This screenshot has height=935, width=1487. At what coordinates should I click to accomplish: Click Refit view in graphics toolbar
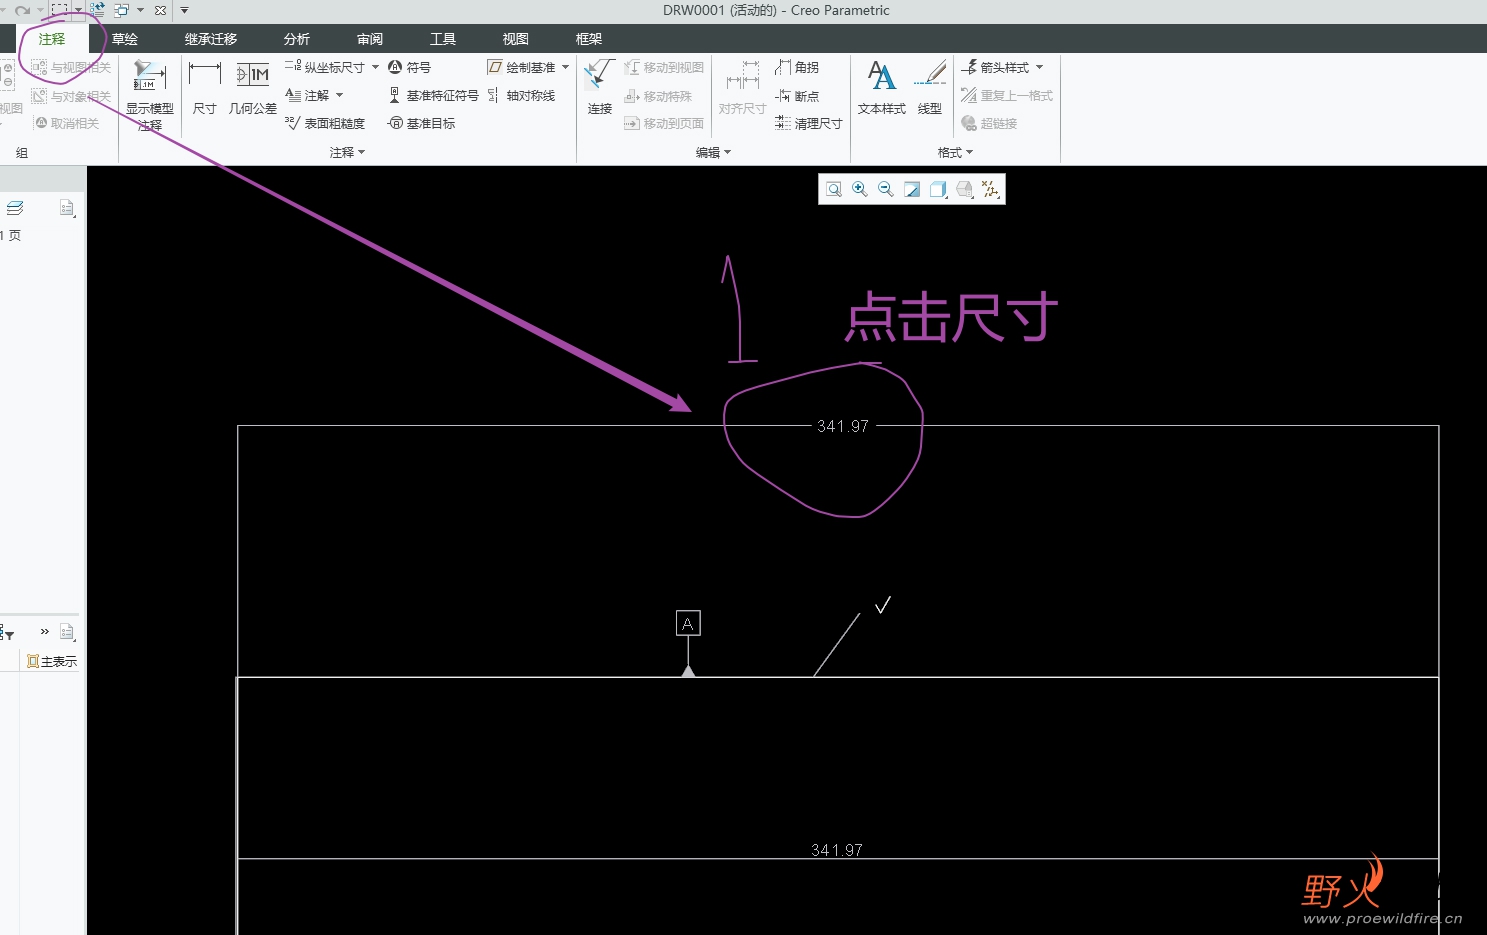point(834,189)
